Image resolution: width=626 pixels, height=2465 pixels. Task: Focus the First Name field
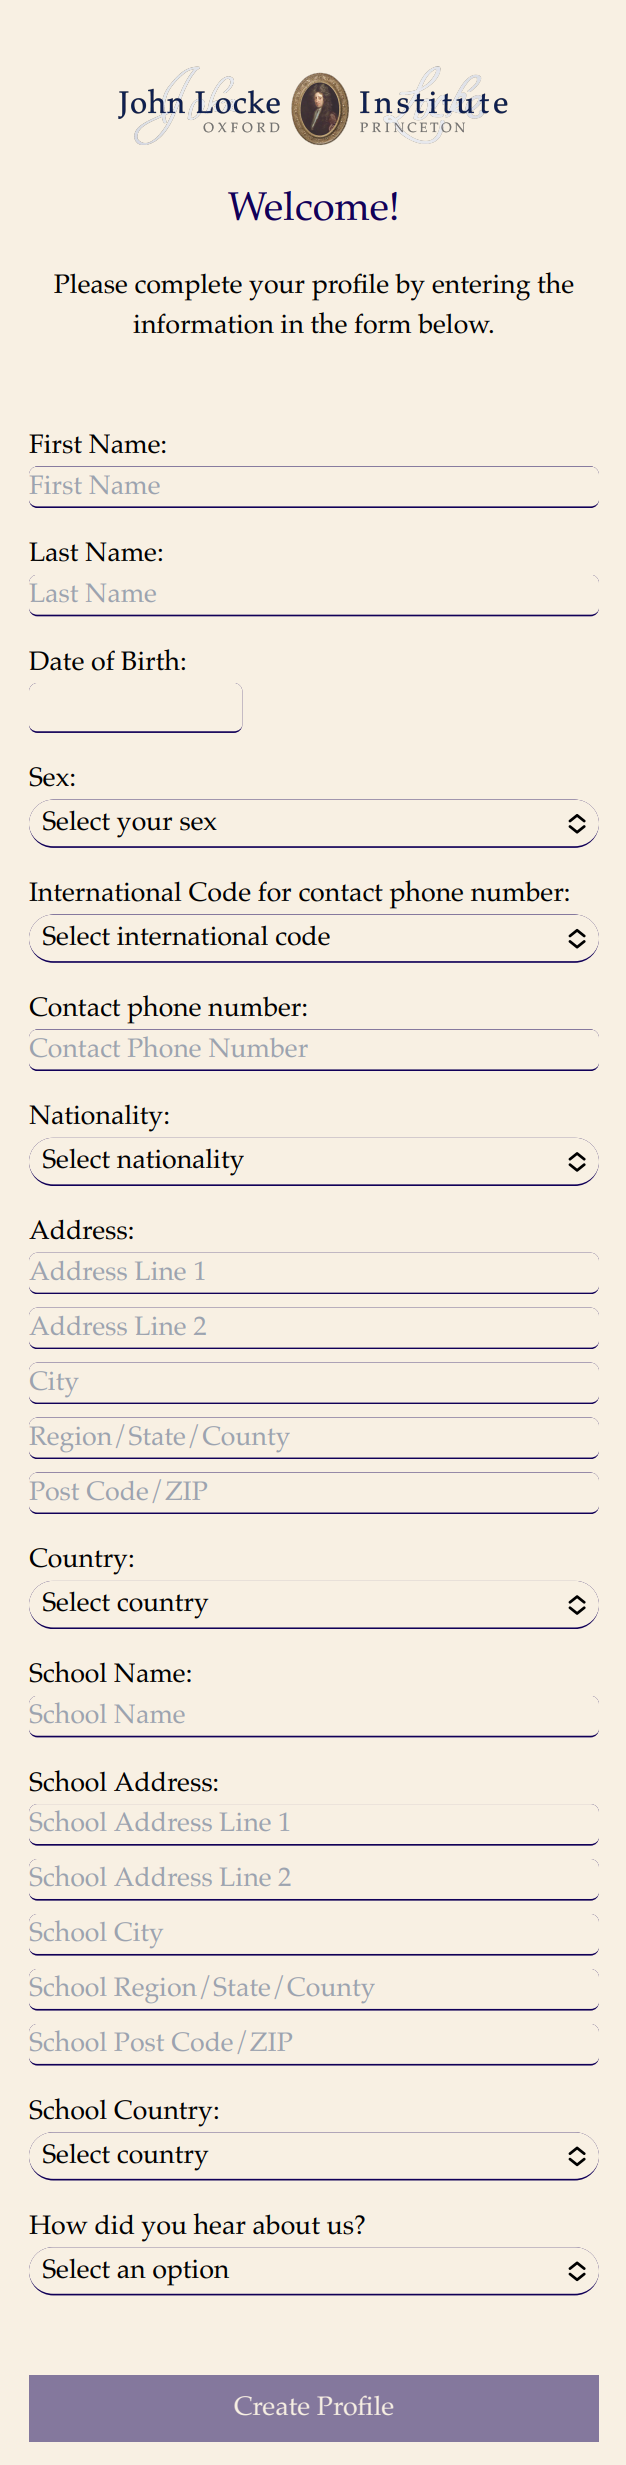pyautogui.click(x=314, y=486)
